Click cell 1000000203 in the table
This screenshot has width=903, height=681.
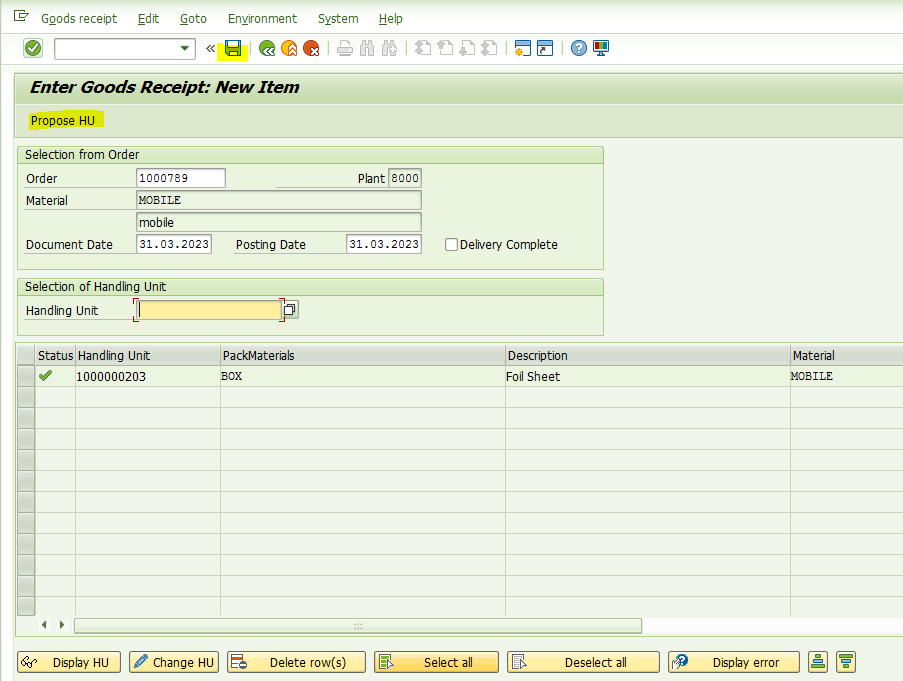[147, 376]
